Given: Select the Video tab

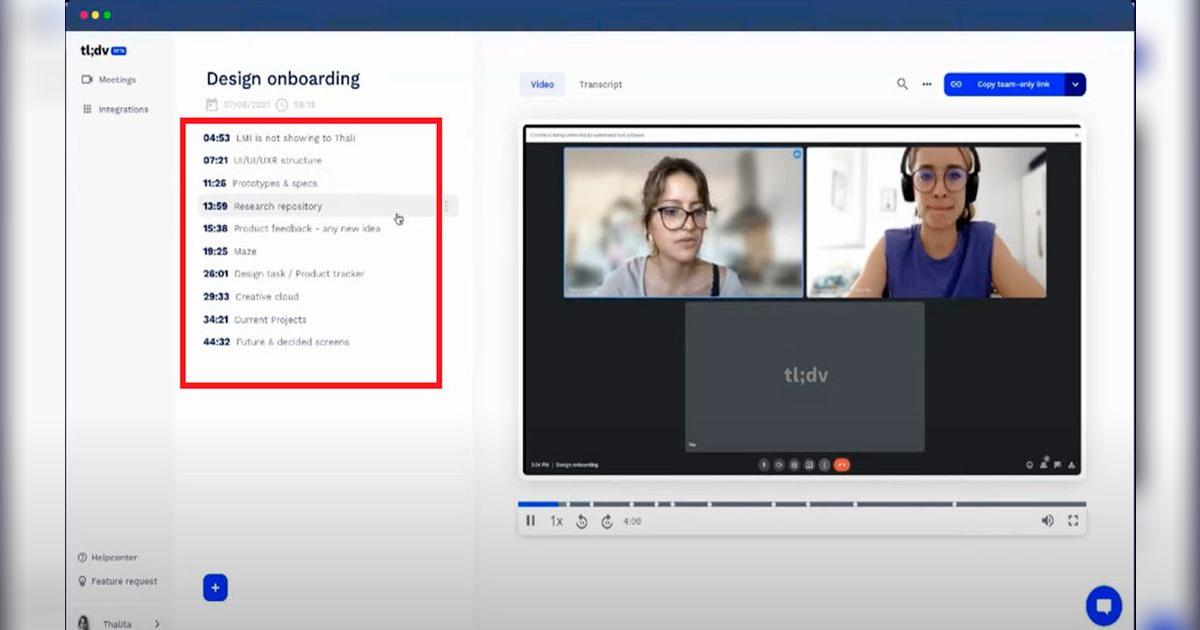Looking at the screenshot, I should point(542,85).
